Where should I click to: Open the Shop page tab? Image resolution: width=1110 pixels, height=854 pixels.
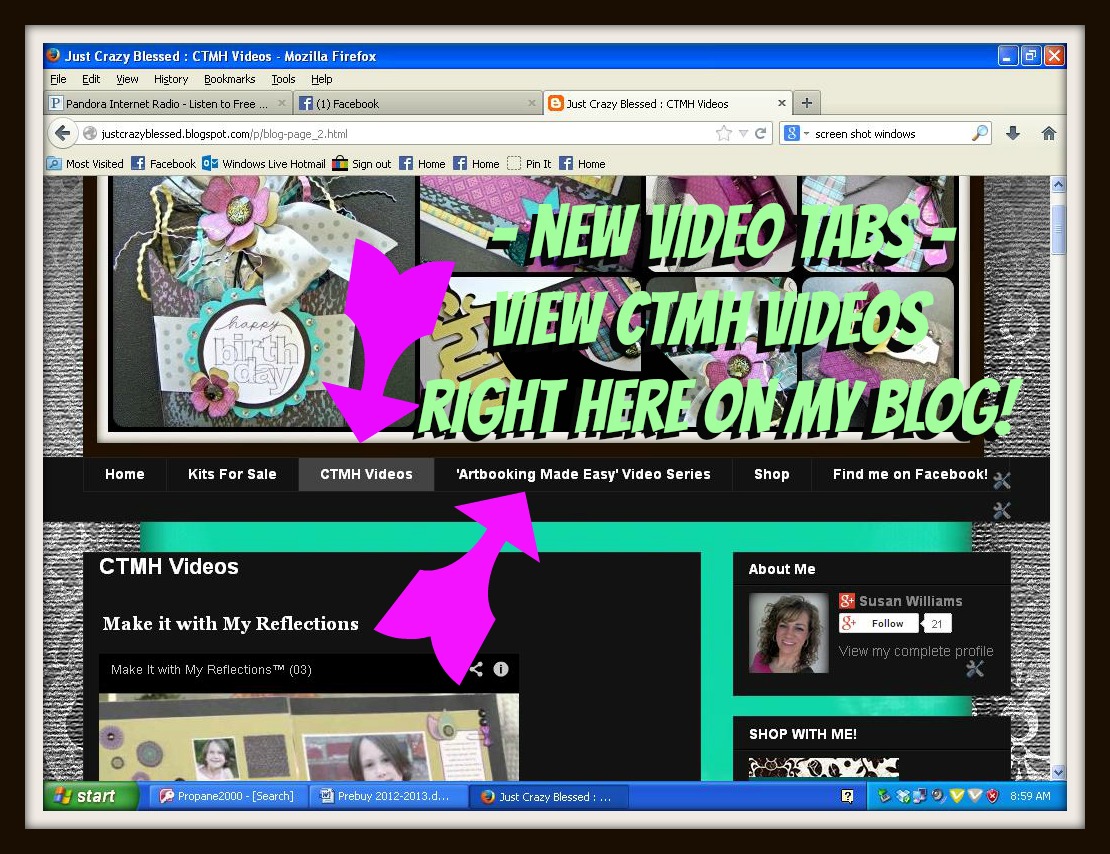pos(772,474)
